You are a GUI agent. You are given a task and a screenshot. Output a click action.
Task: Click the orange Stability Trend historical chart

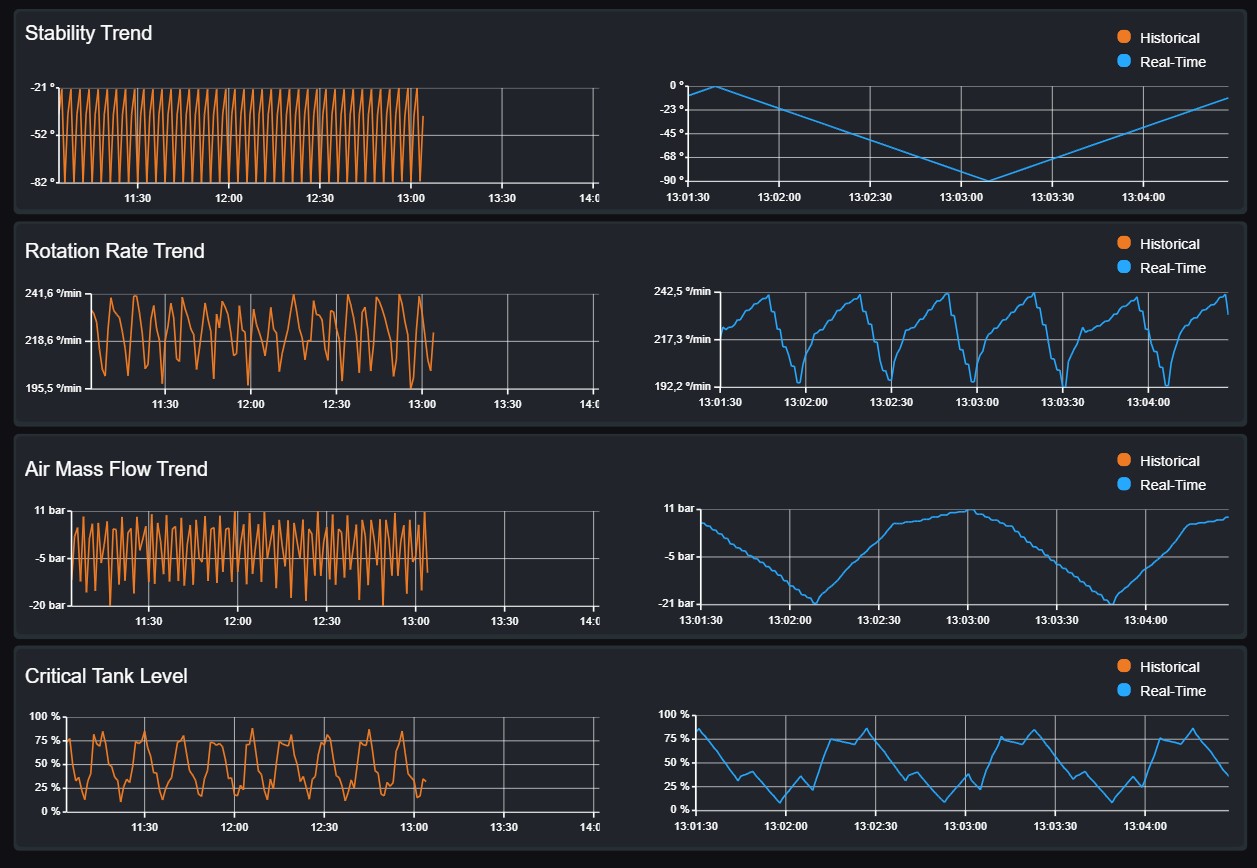click(x=240, y=135)
